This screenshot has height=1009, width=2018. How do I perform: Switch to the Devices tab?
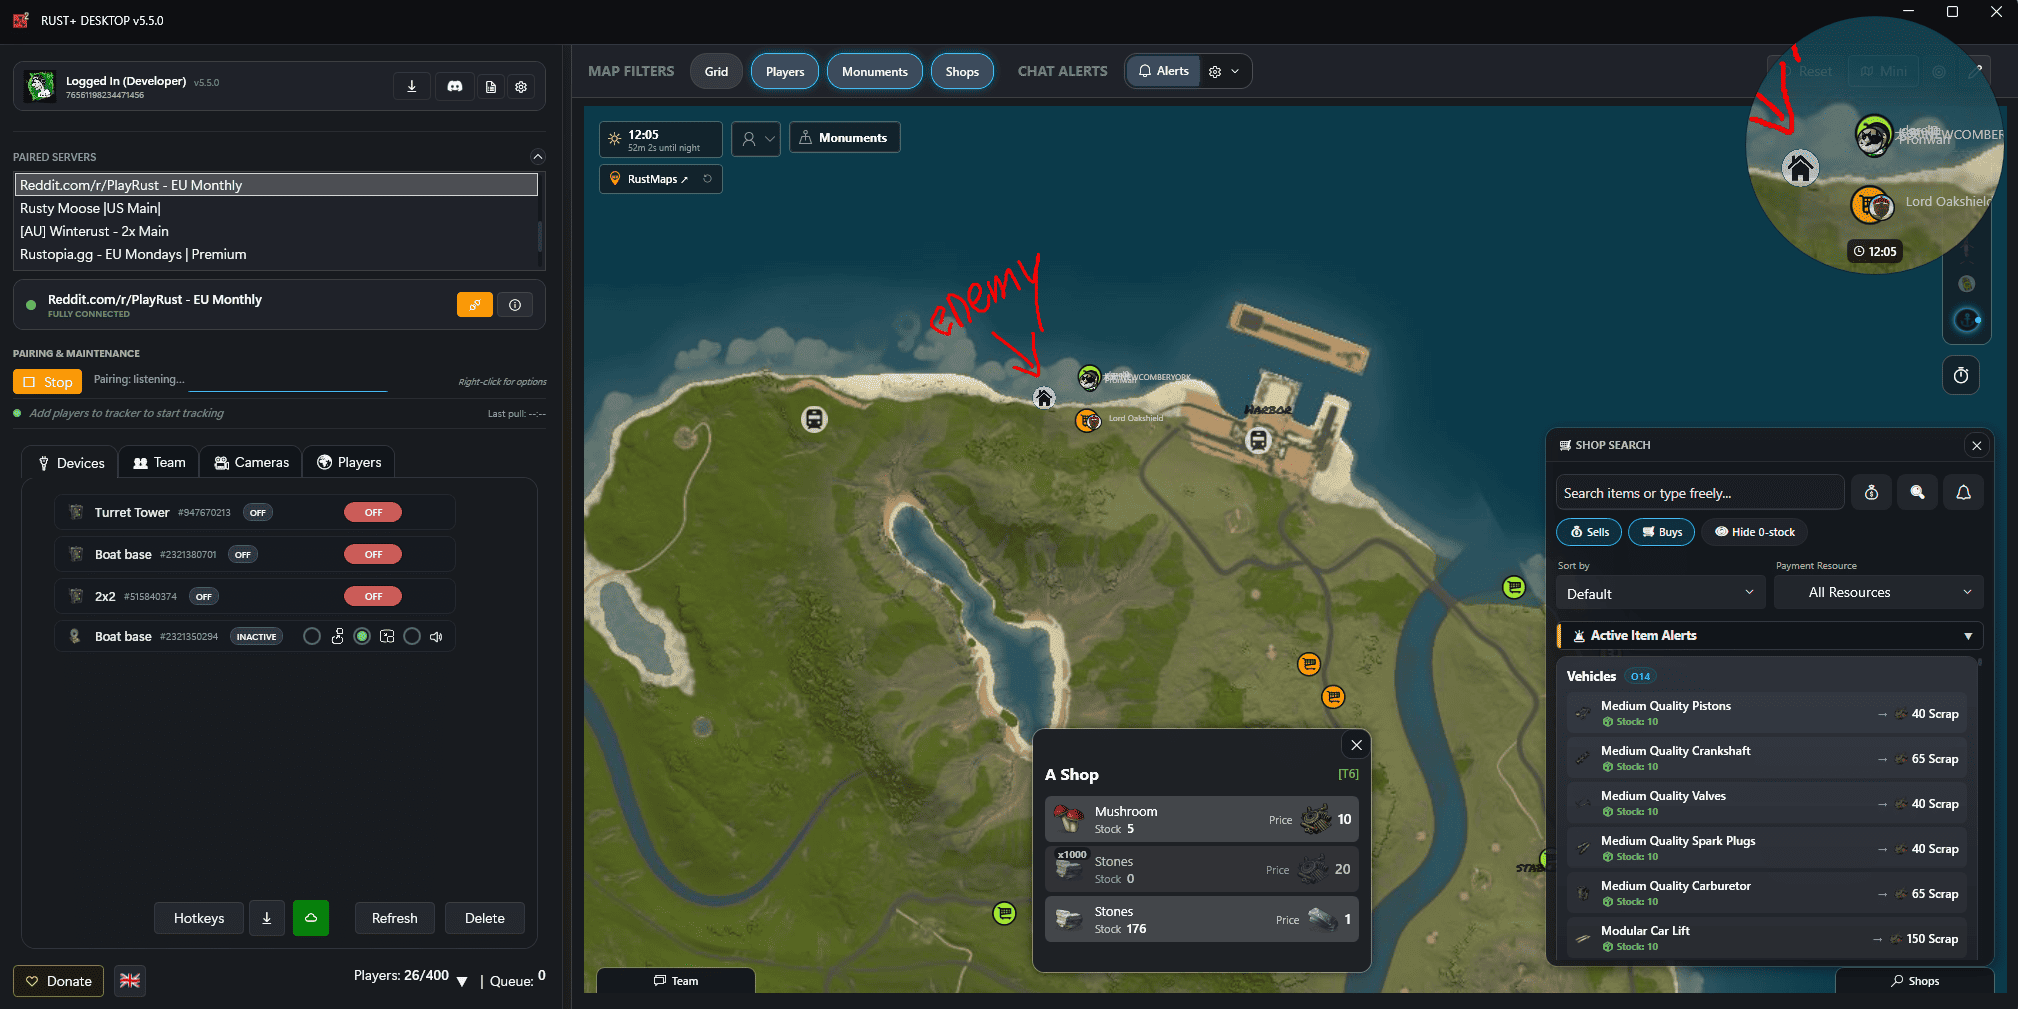(70, 462)
